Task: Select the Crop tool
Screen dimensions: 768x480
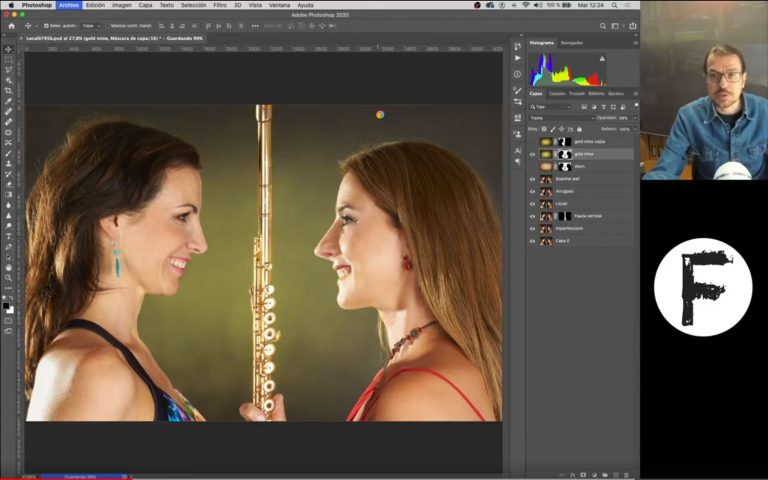Action: click(8, 91)
